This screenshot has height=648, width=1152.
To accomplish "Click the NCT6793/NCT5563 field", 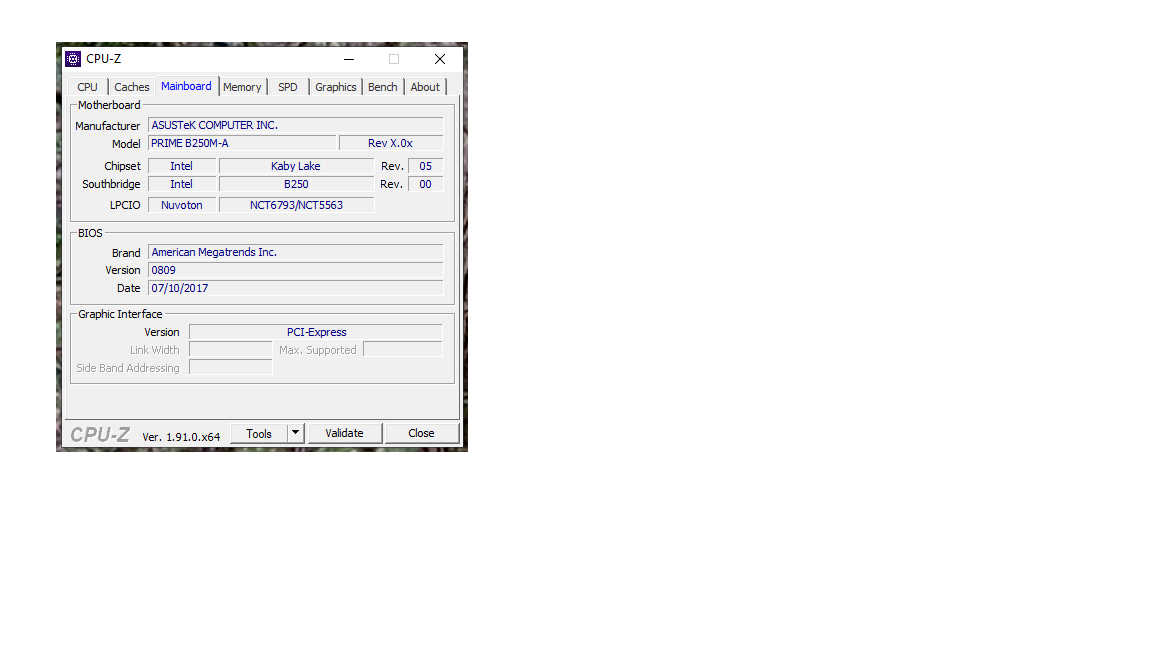I will 296,205.
